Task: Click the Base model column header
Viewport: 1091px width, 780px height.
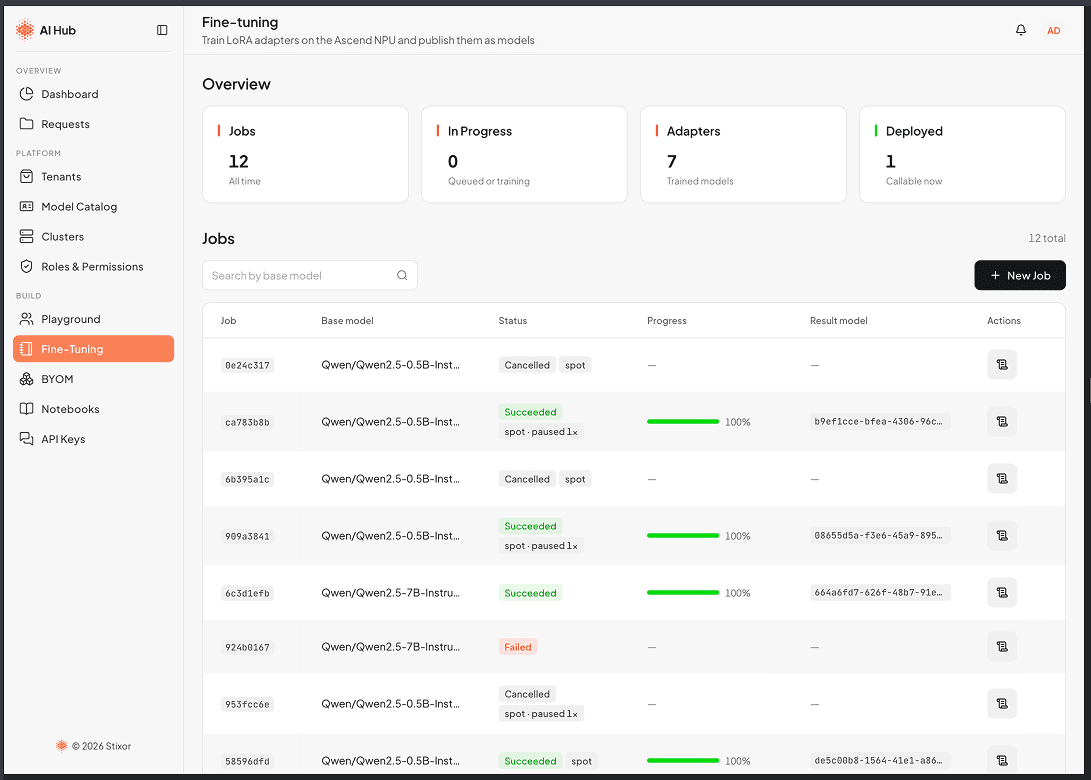Action: (x=347, y=321)
